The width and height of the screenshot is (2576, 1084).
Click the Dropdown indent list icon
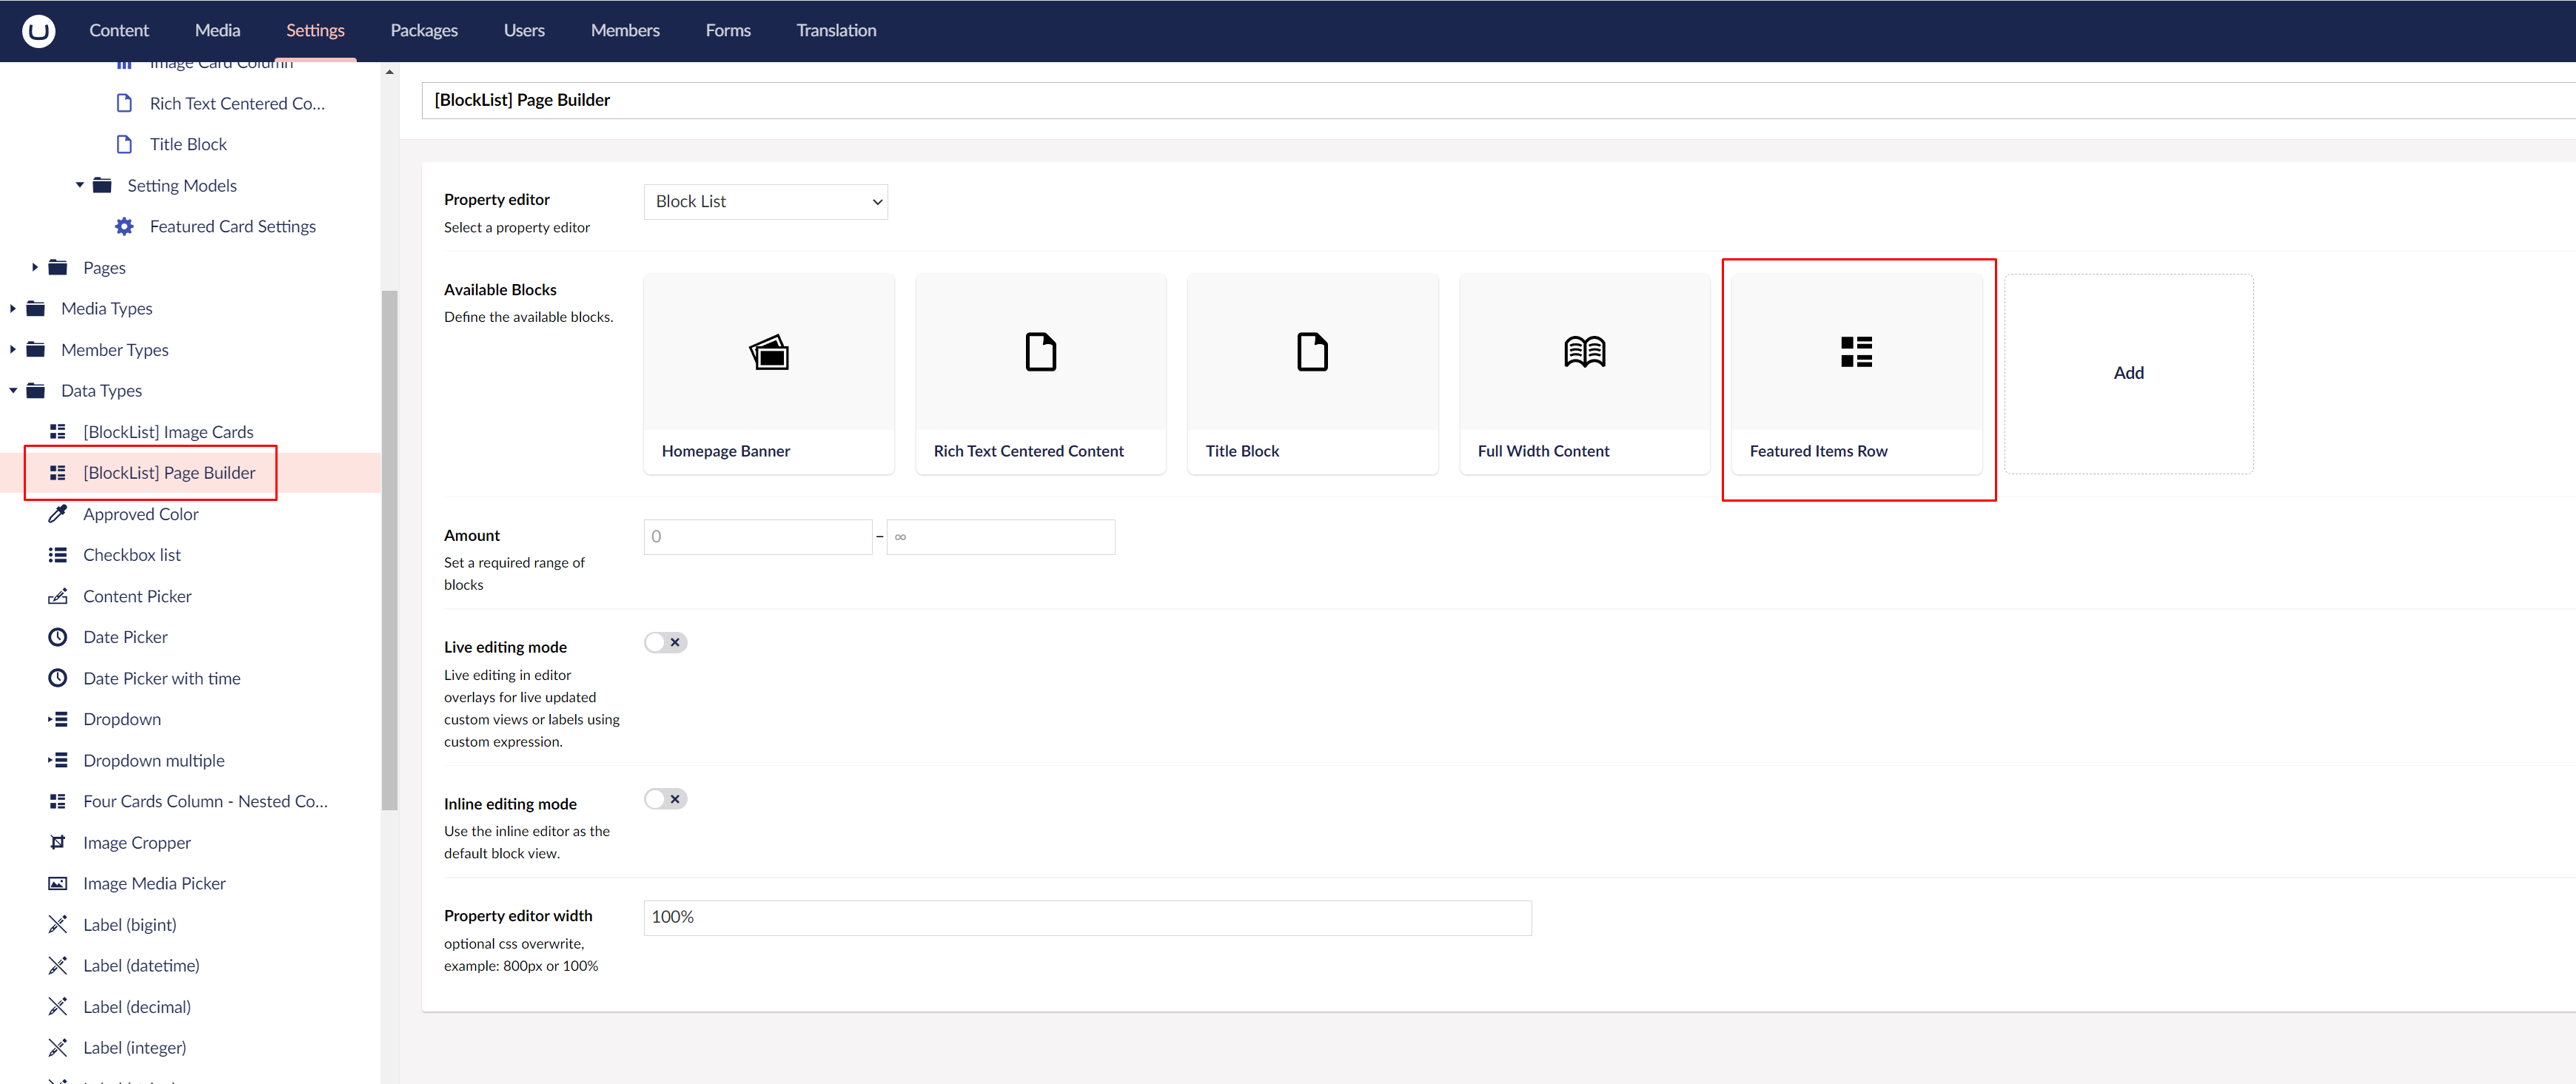[x=58, y=718]
